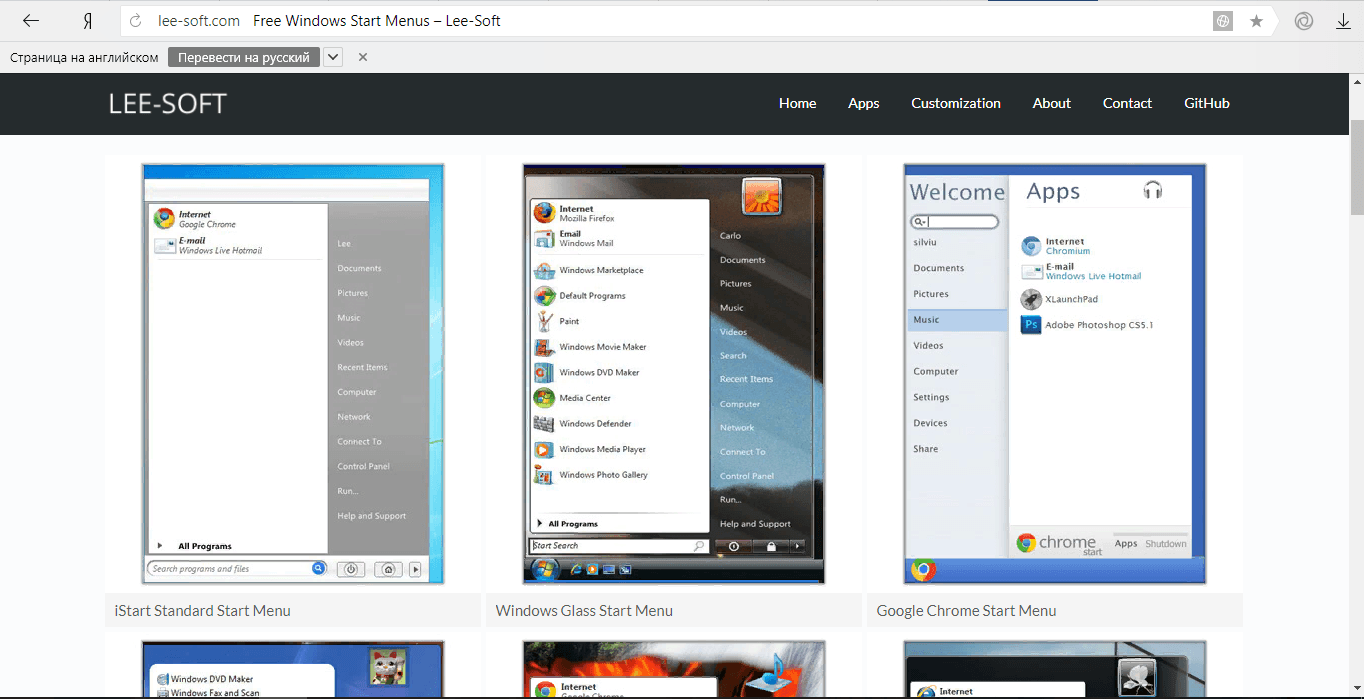The height and width of the screenshot is (699, 1364).
Task: Open the Customization menu item
Action: 956,103
